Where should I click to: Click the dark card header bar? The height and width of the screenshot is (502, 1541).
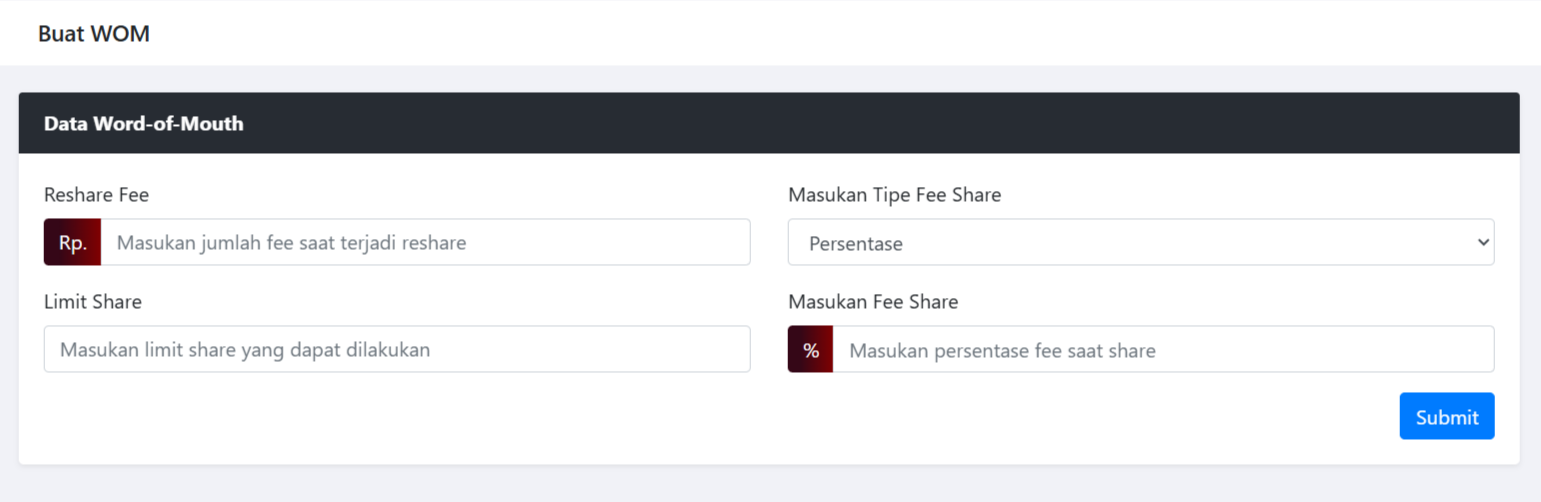tap(900, 124)
